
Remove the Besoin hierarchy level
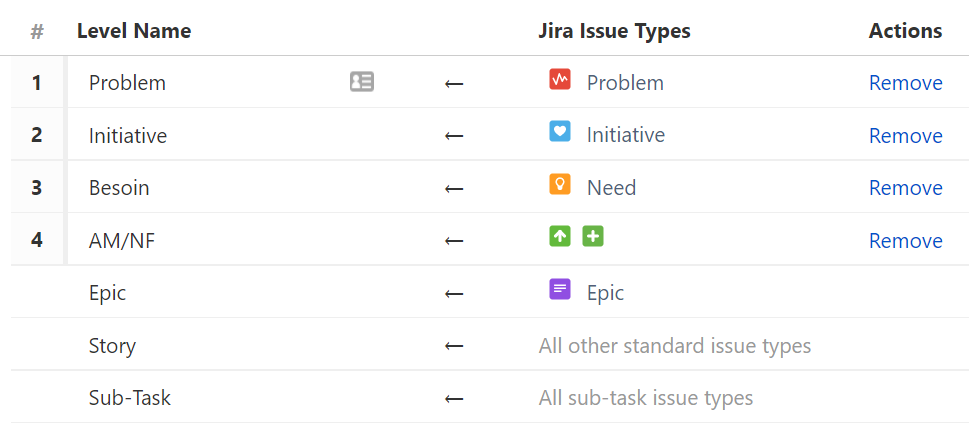(x=905, y=188)
